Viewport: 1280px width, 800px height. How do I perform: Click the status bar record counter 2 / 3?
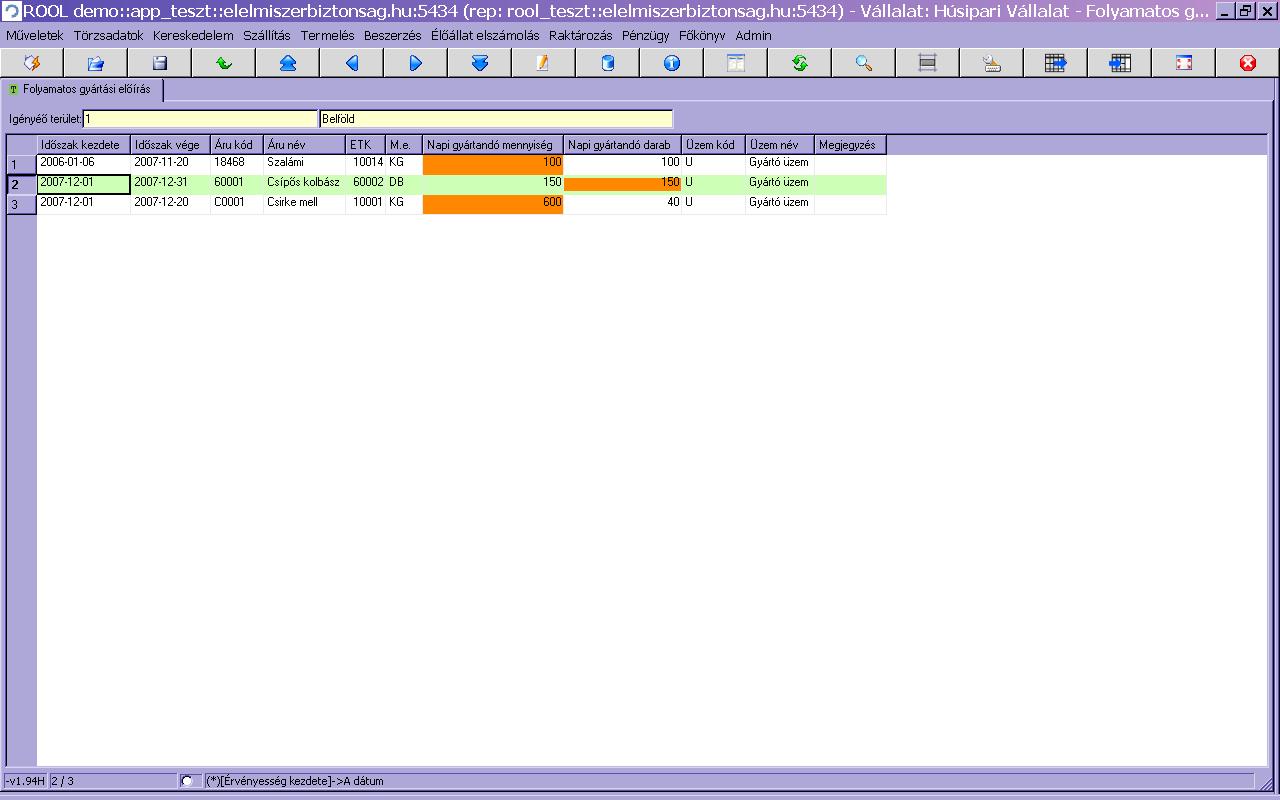(x=112, y=781)
